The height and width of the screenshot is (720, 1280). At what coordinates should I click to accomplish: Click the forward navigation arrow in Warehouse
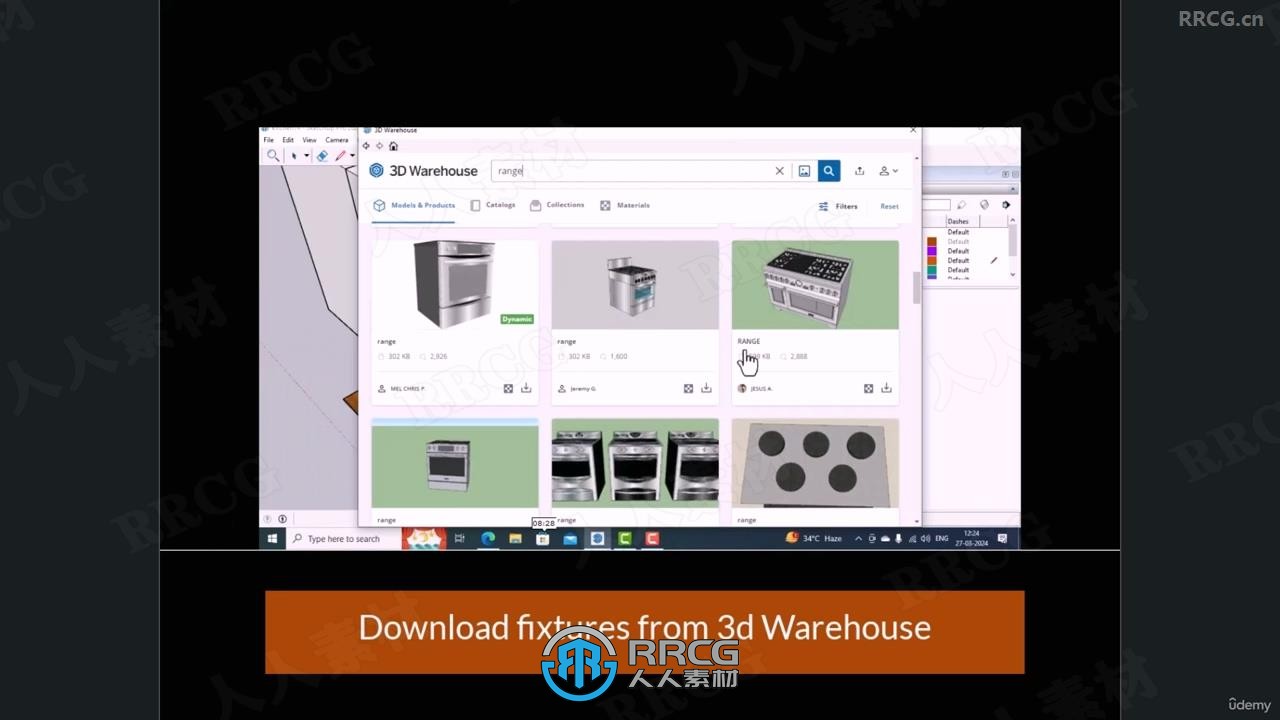pyautogui.click(x=379, y=146)
